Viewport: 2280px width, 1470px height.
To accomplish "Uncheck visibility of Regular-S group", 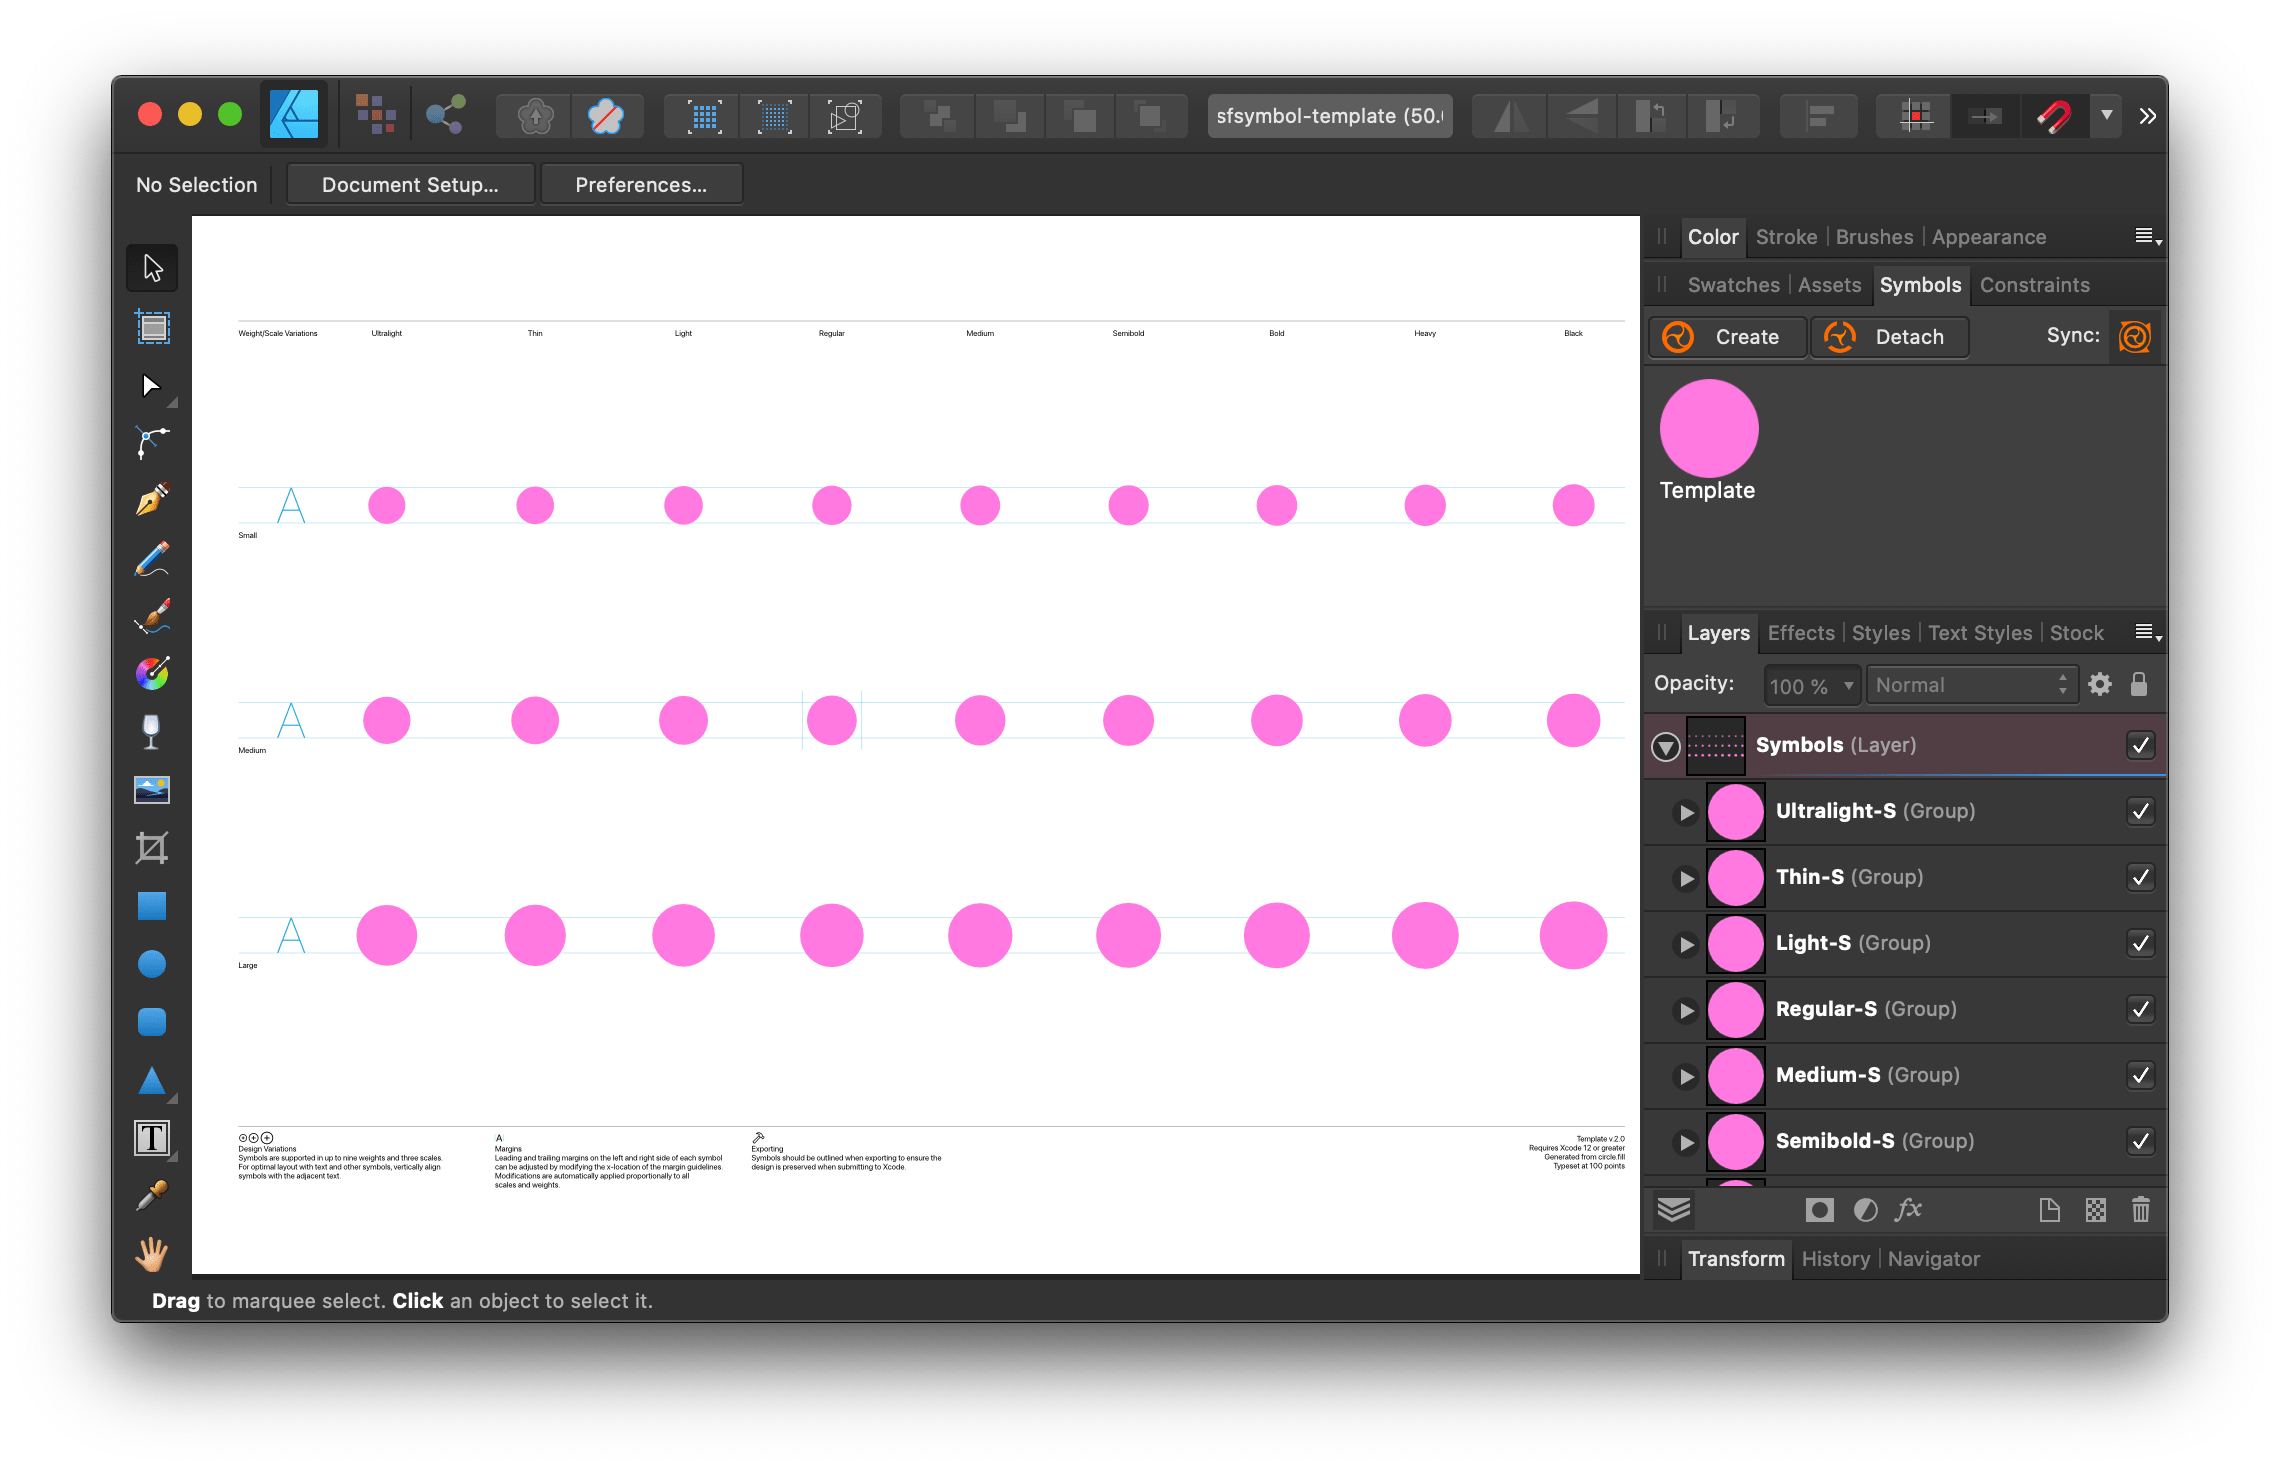I will tap(2140, 1009).
